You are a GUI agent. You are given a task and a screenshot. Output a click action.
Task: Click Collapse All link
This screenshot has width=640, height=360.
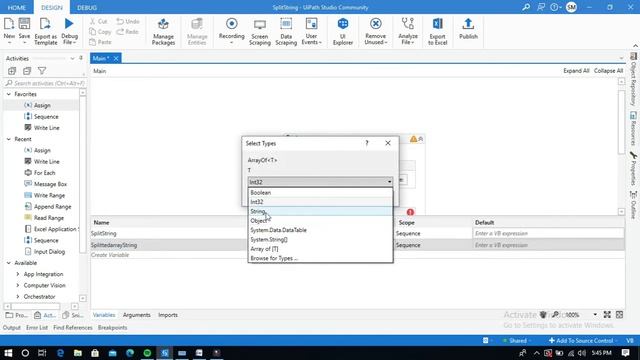coord(608,71)
